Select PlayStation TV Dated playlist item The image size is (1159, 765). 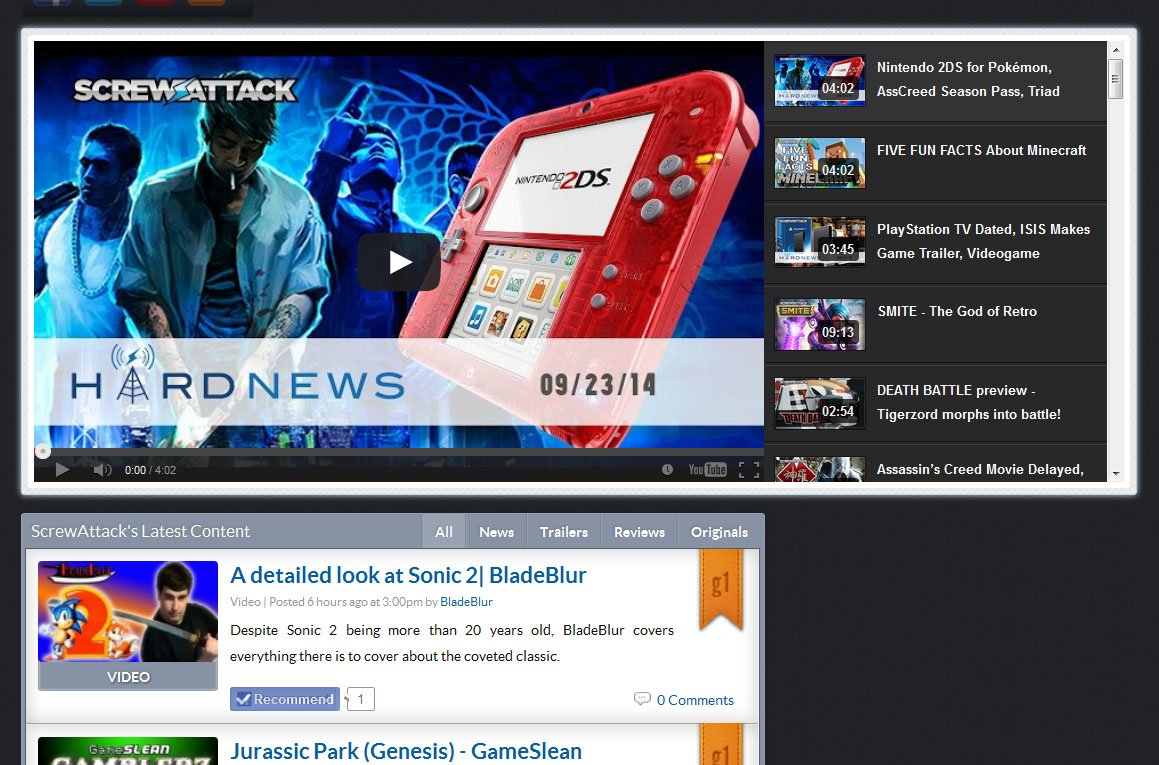point(935,242)
